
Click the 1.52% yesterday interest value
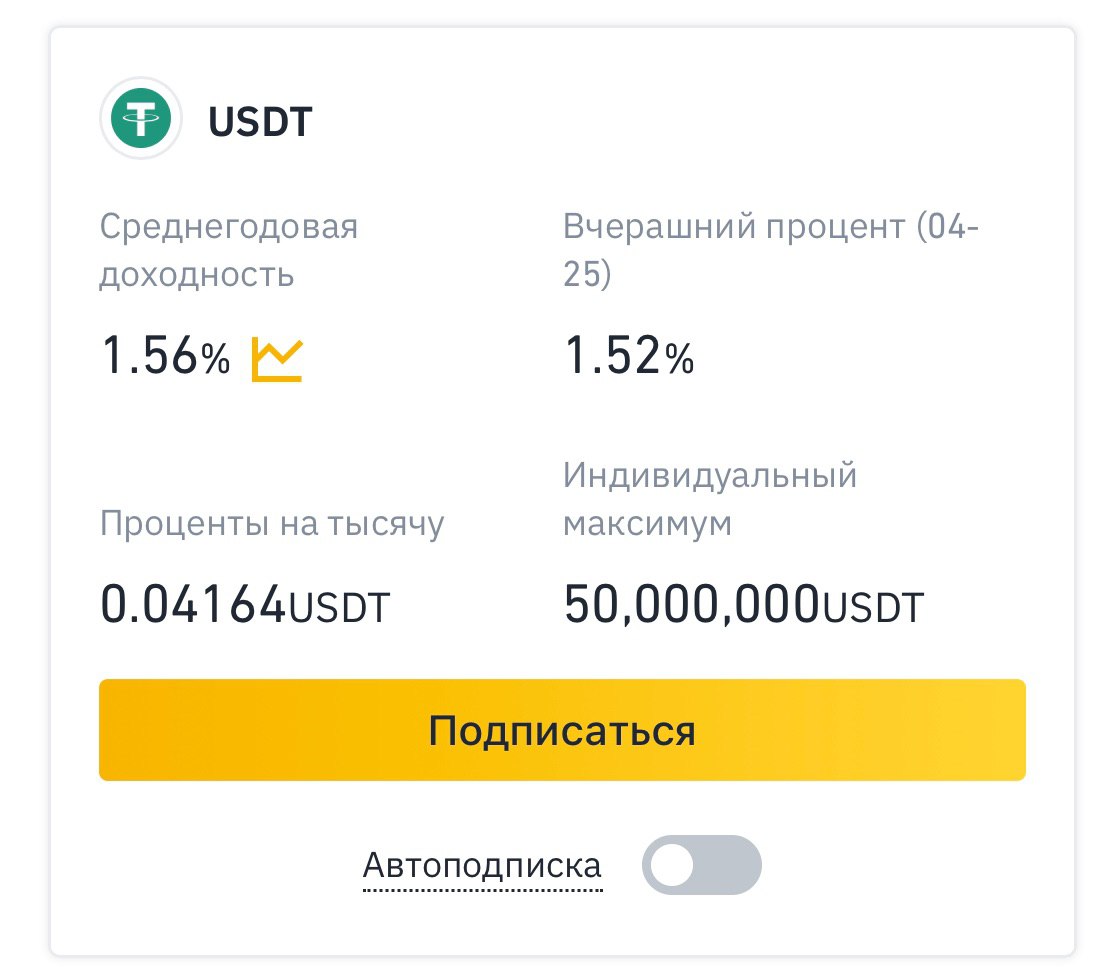[x=629, y=356]
